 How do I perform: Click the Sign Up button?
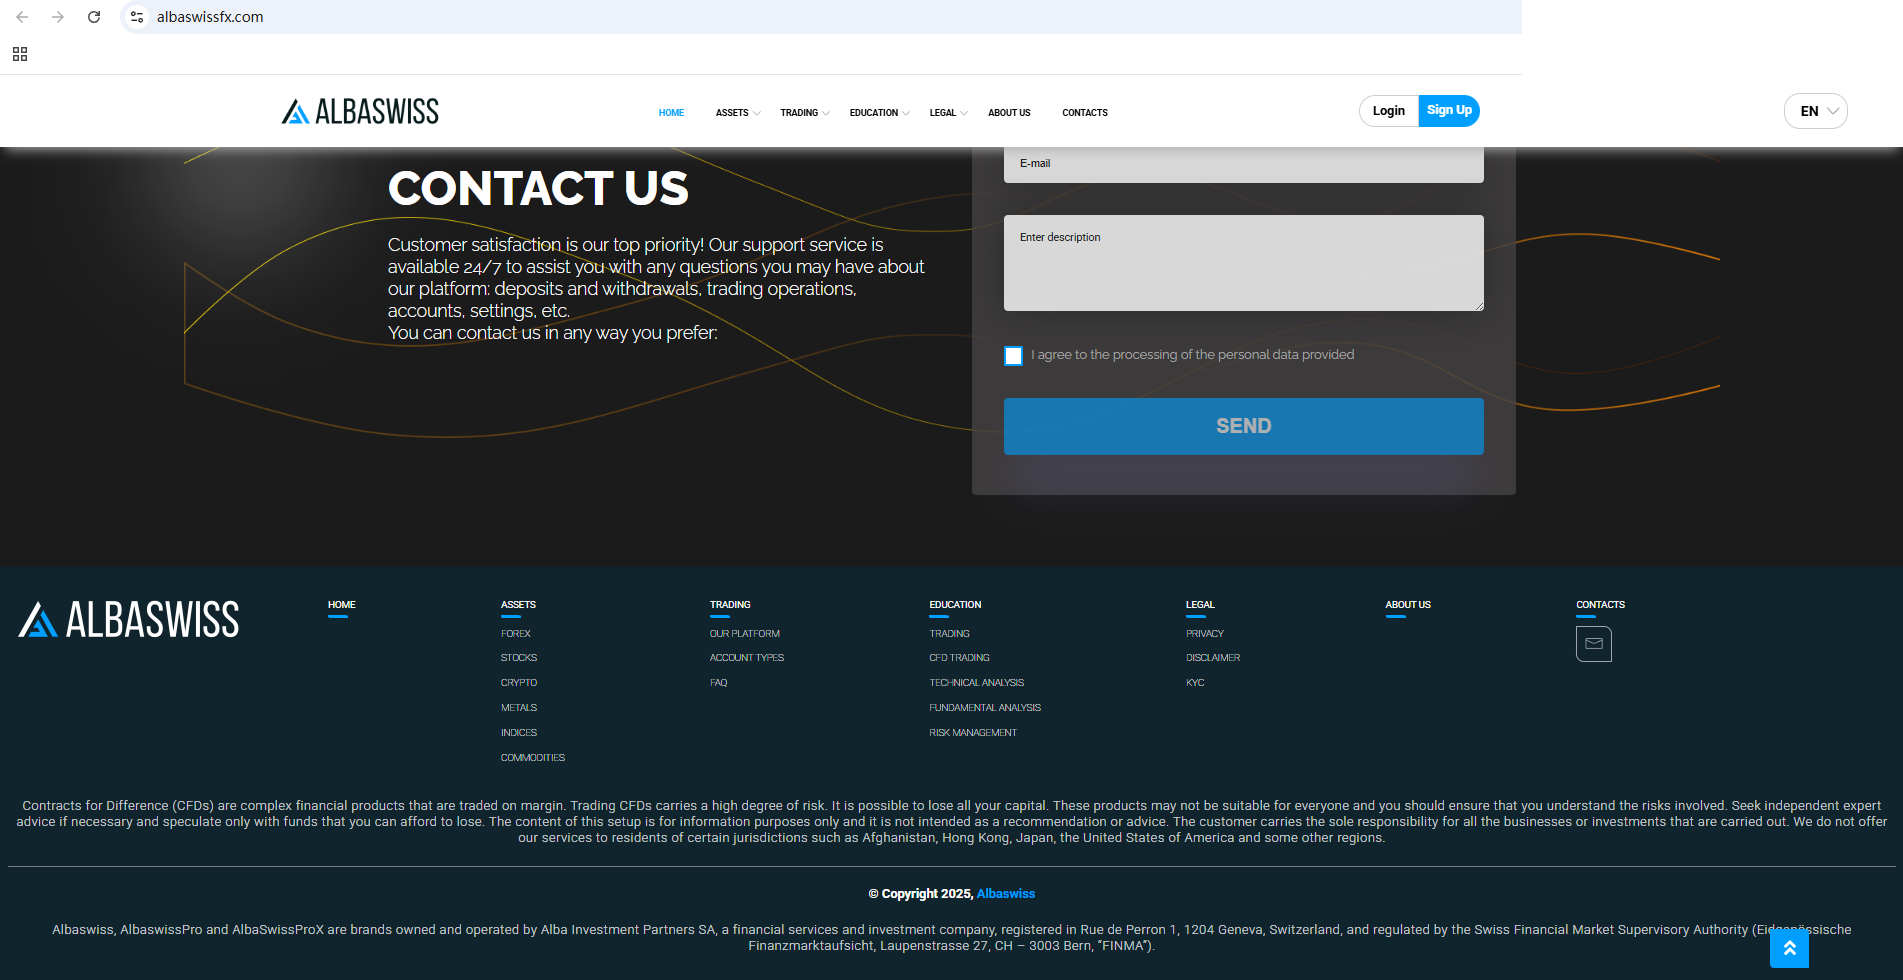click(1449, 111)
